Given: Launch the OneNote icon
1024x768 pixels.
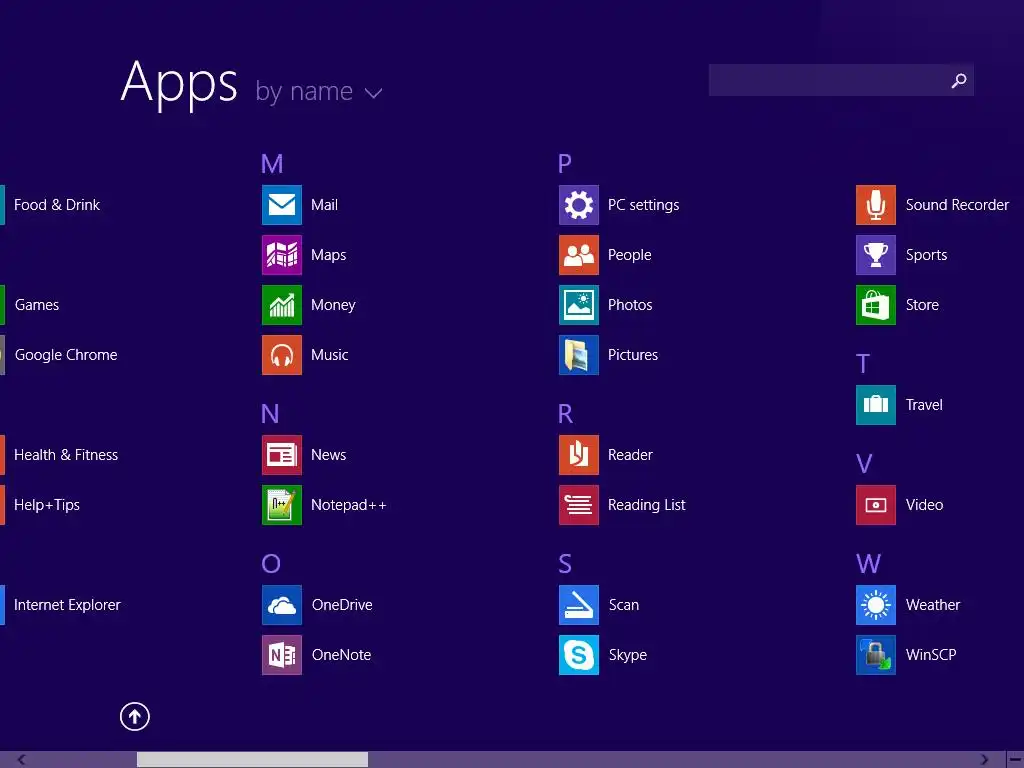Looking at the screenshot, I should 282,655.
